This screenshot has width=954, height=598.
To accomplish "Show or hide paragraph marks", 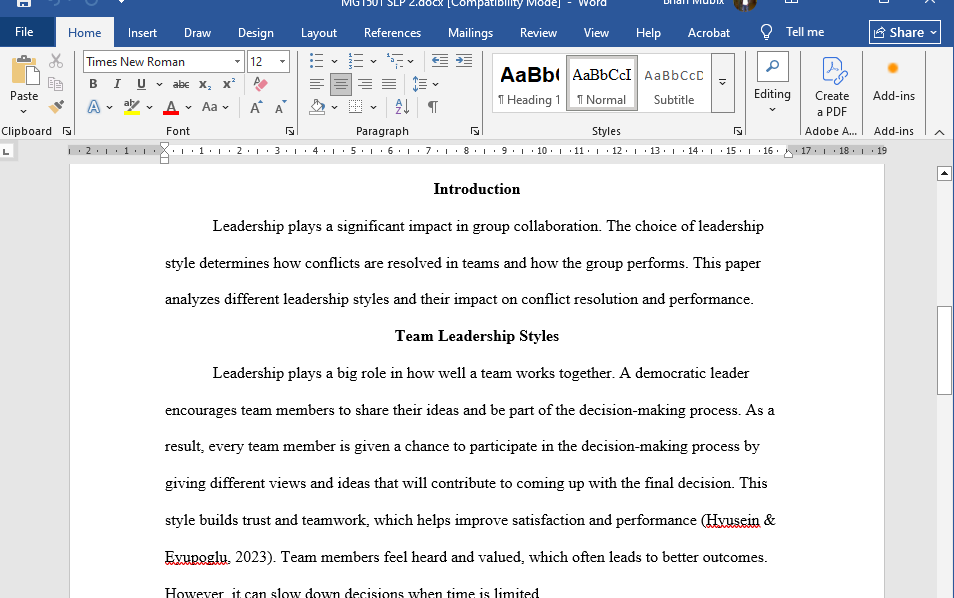I will [433, 107].
